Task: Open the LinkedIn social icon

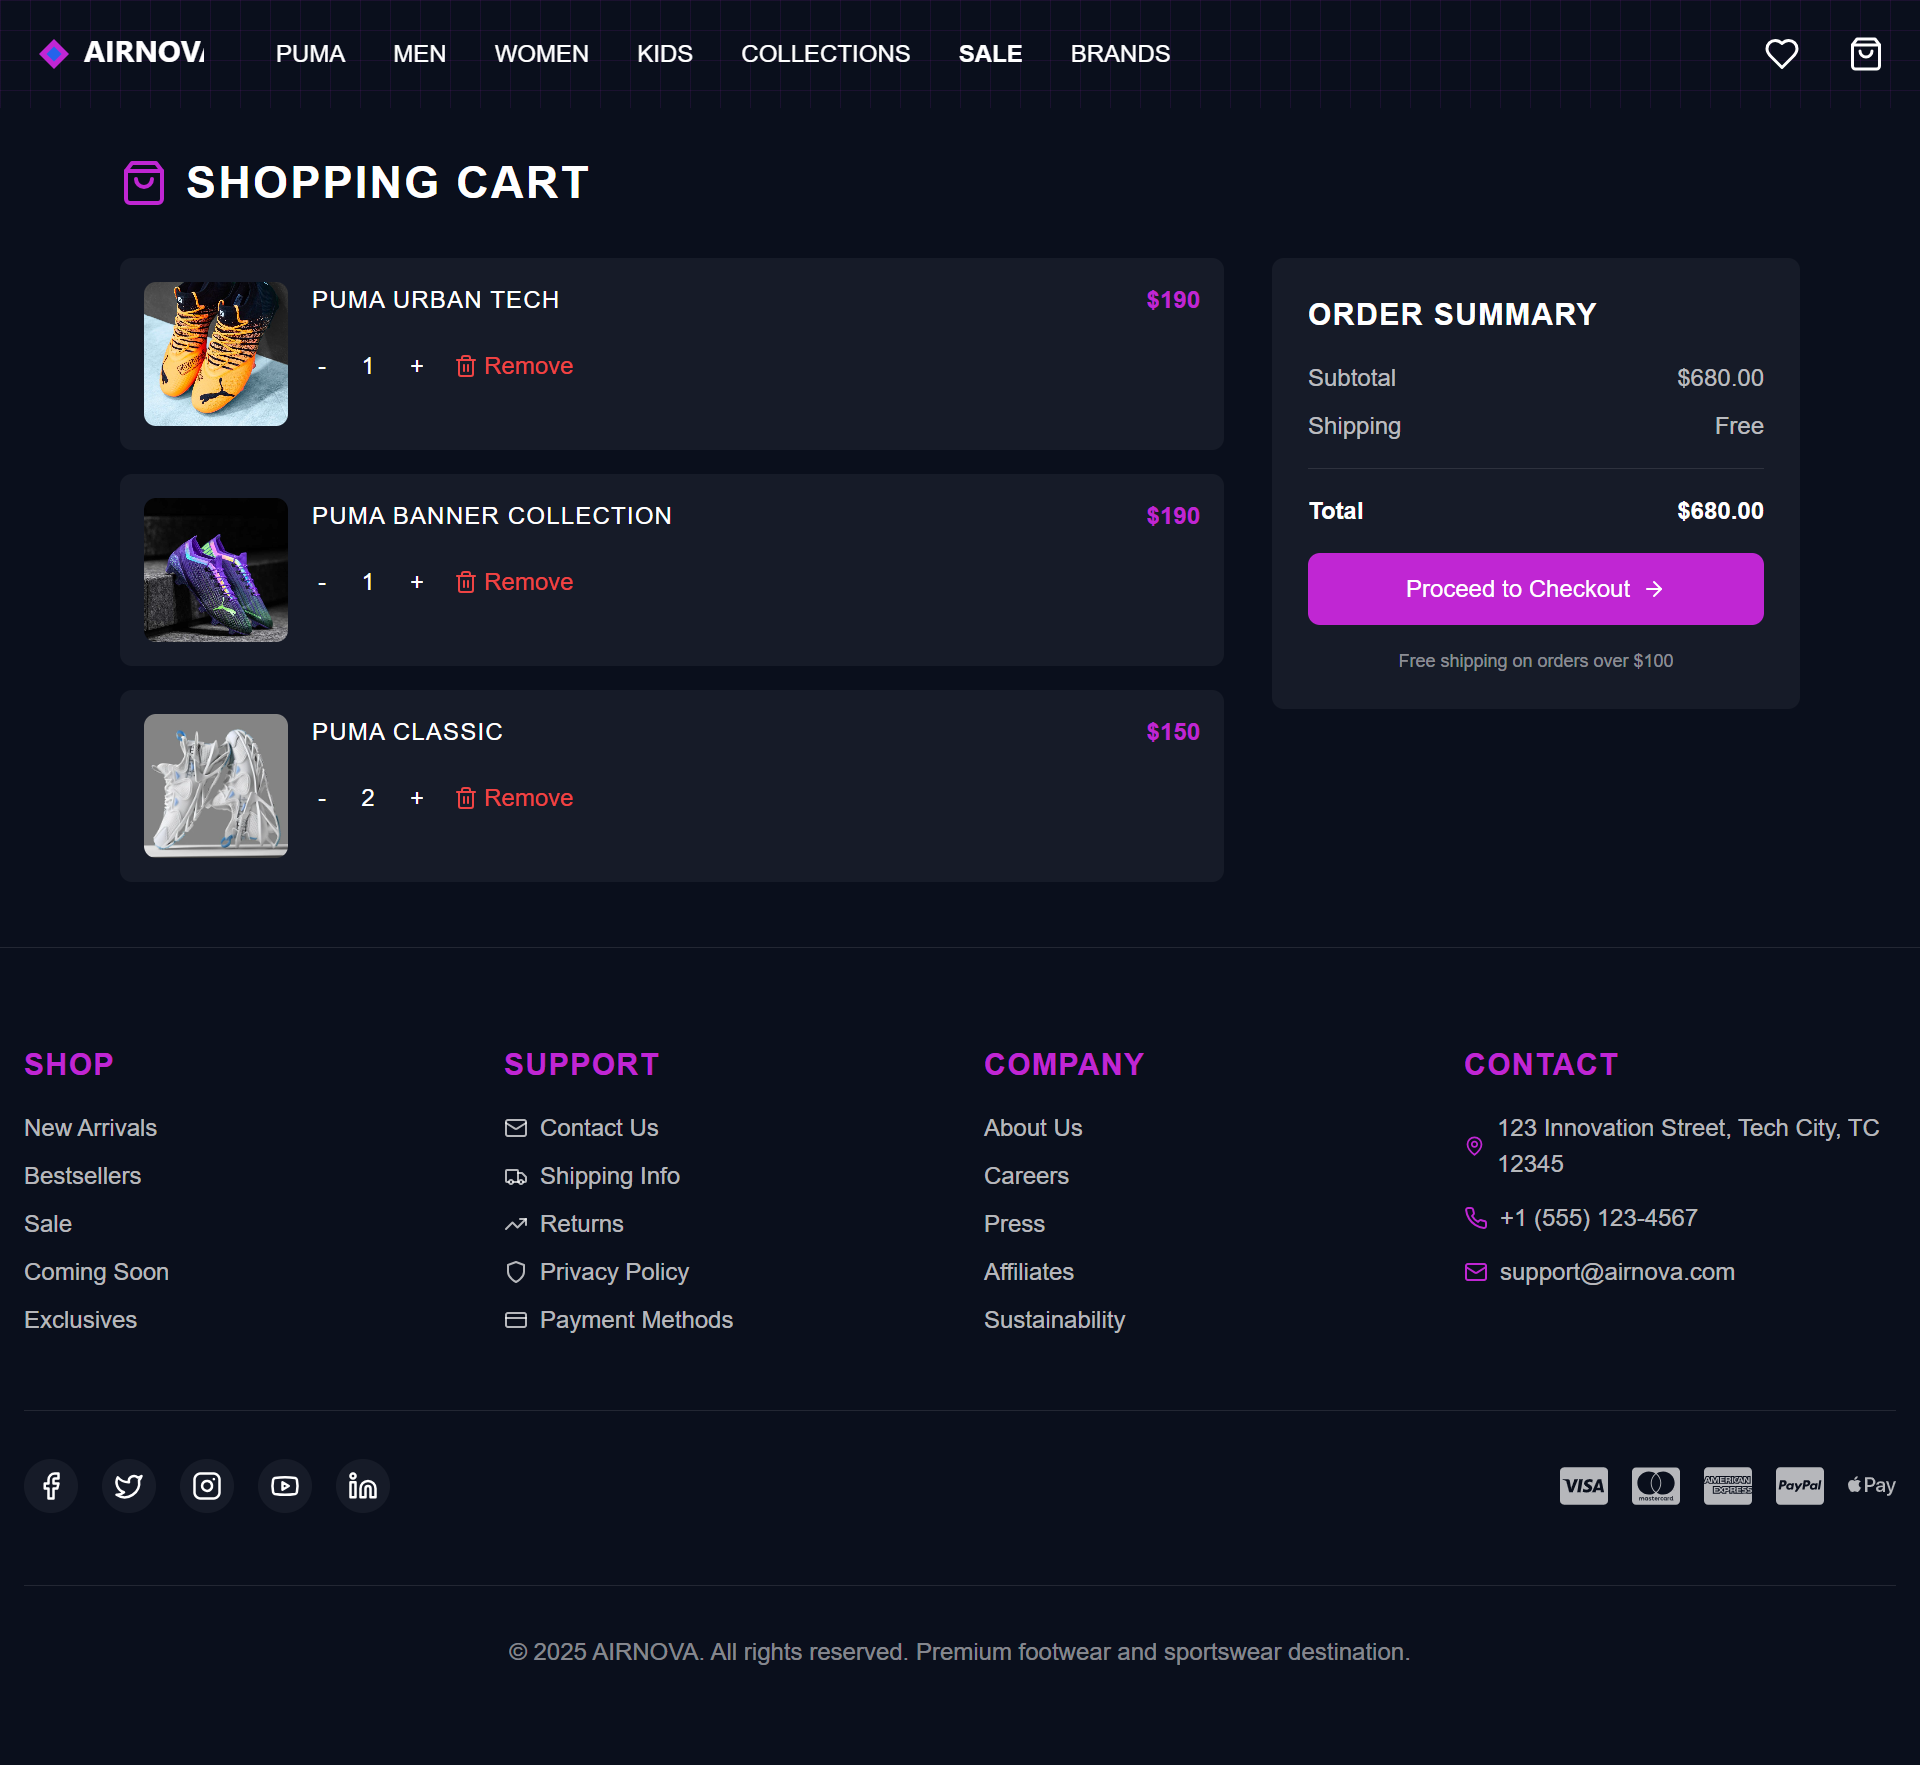Action: [x=363, y=1486]
